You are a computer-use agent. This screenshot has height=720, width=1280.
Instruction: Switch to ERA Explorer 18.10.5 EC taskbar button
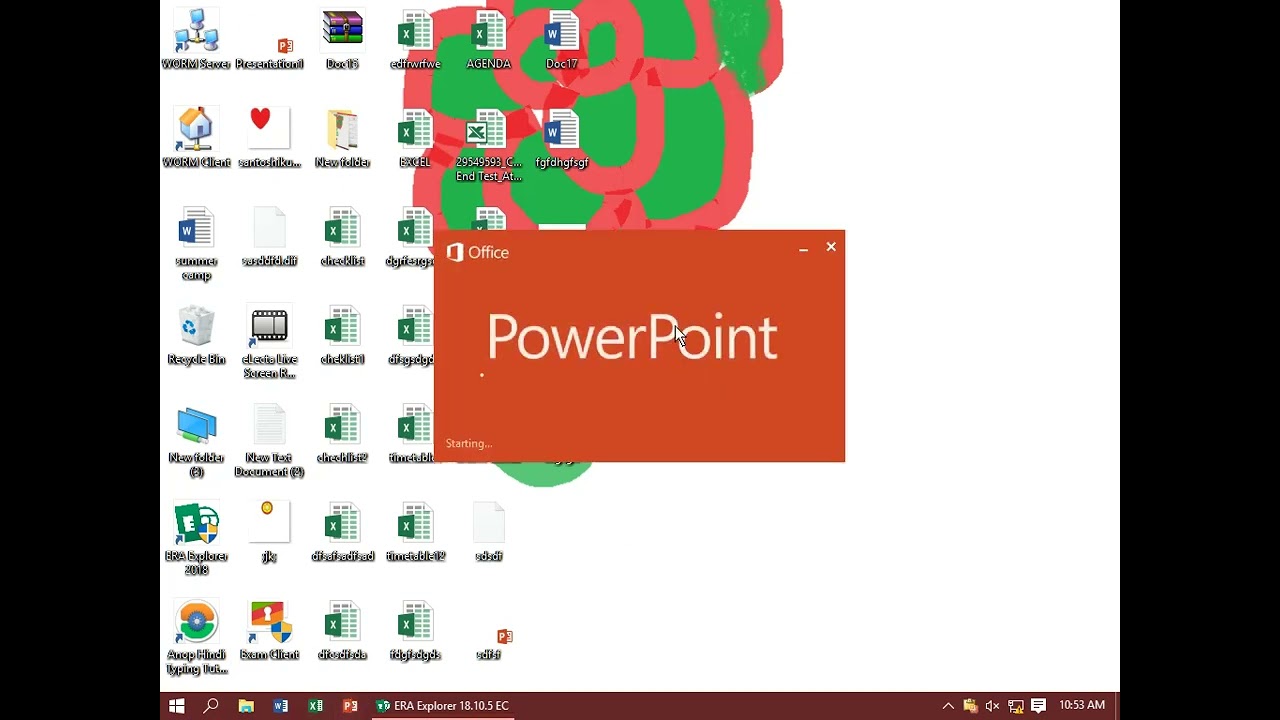442,706
